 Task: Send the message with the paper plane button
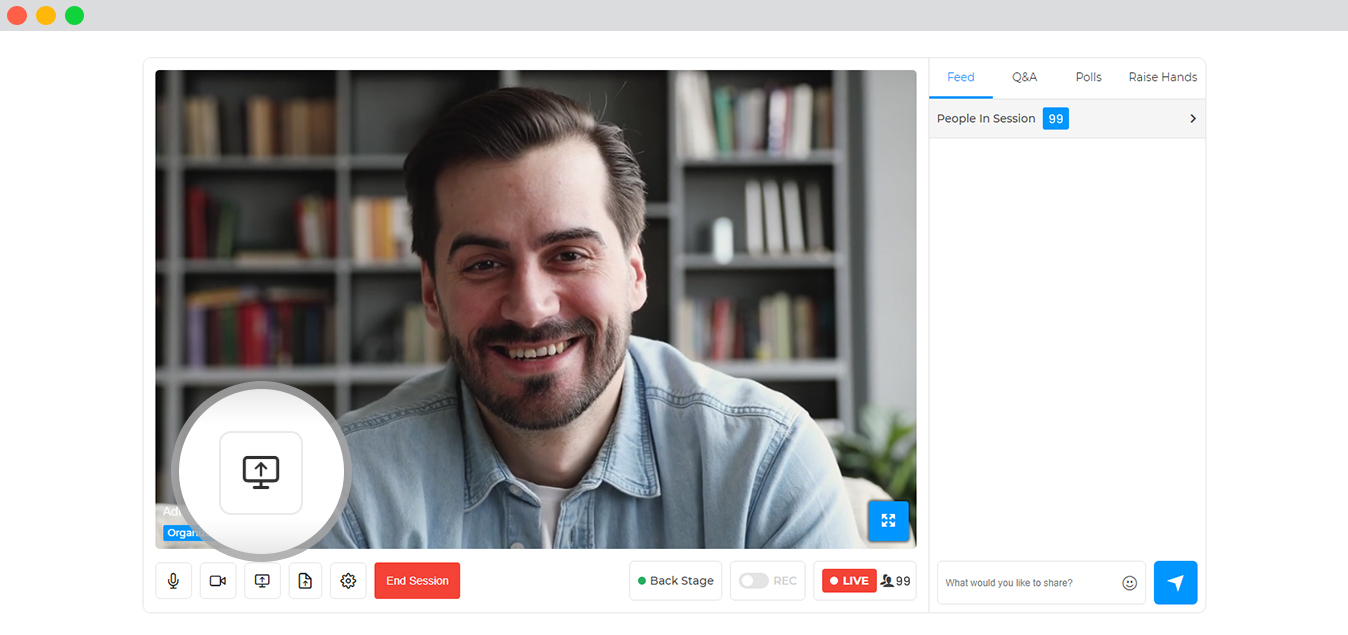point(1176,583)
